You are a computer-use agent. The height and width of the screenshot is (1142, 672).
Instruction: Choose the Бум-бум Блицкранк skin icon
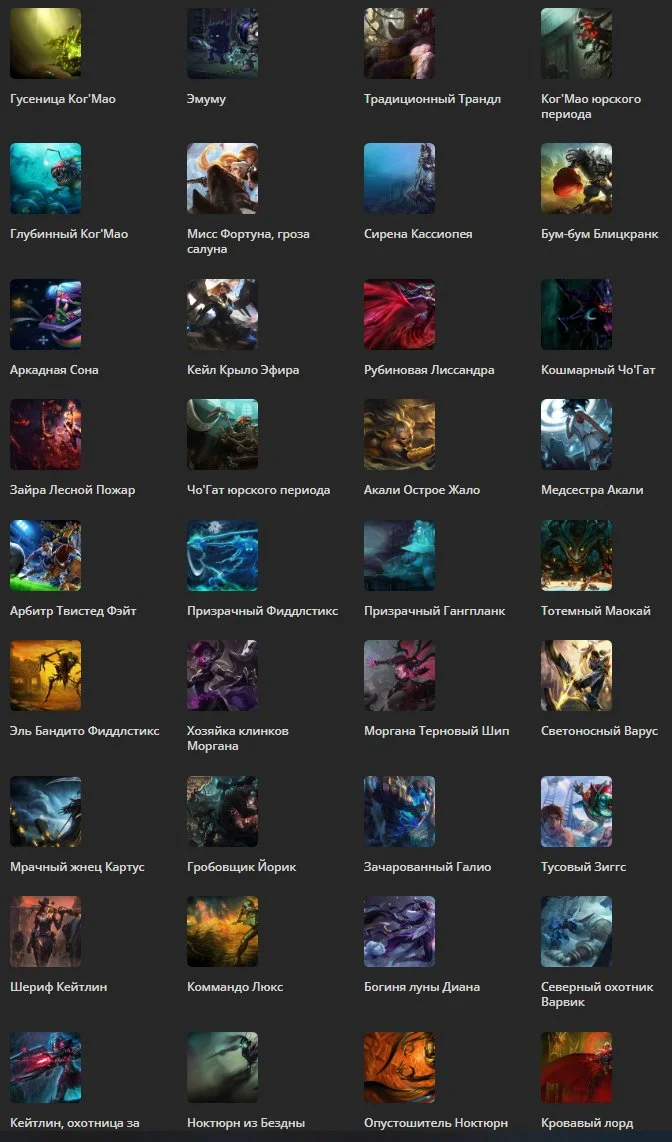pos(576,178)
